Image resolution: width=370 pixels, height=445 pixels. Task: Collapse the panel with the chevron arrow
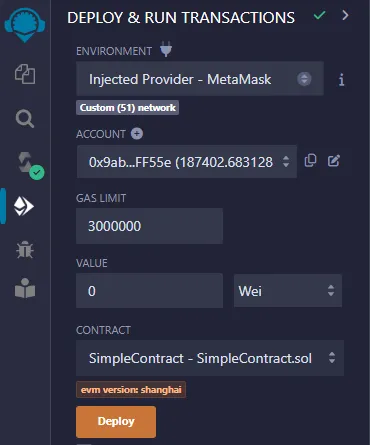coord(345,15)
